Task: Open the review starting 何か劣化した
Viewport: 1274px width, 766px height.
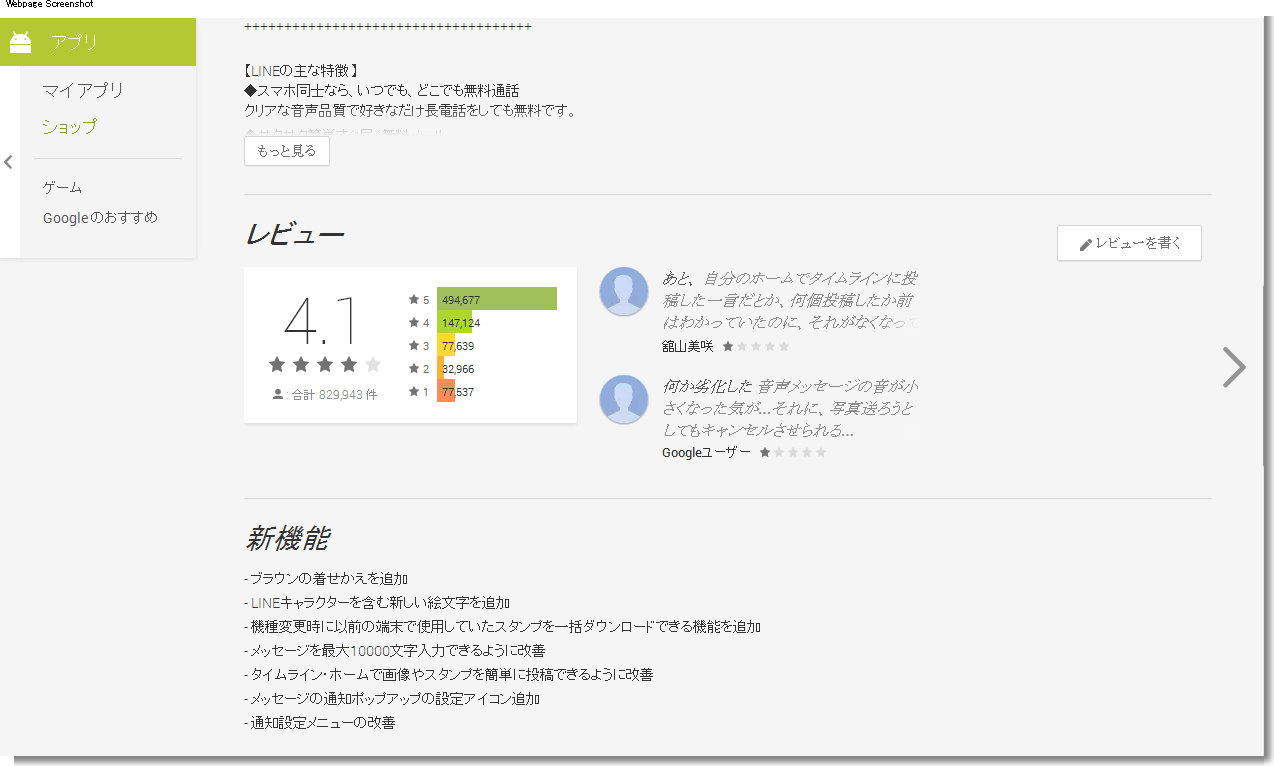Action: point(790,407)
